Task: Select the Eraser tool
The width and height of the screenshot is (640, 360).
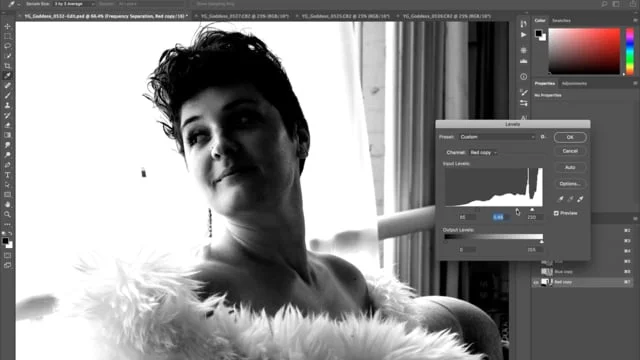Action: click(x=7, y=125)
